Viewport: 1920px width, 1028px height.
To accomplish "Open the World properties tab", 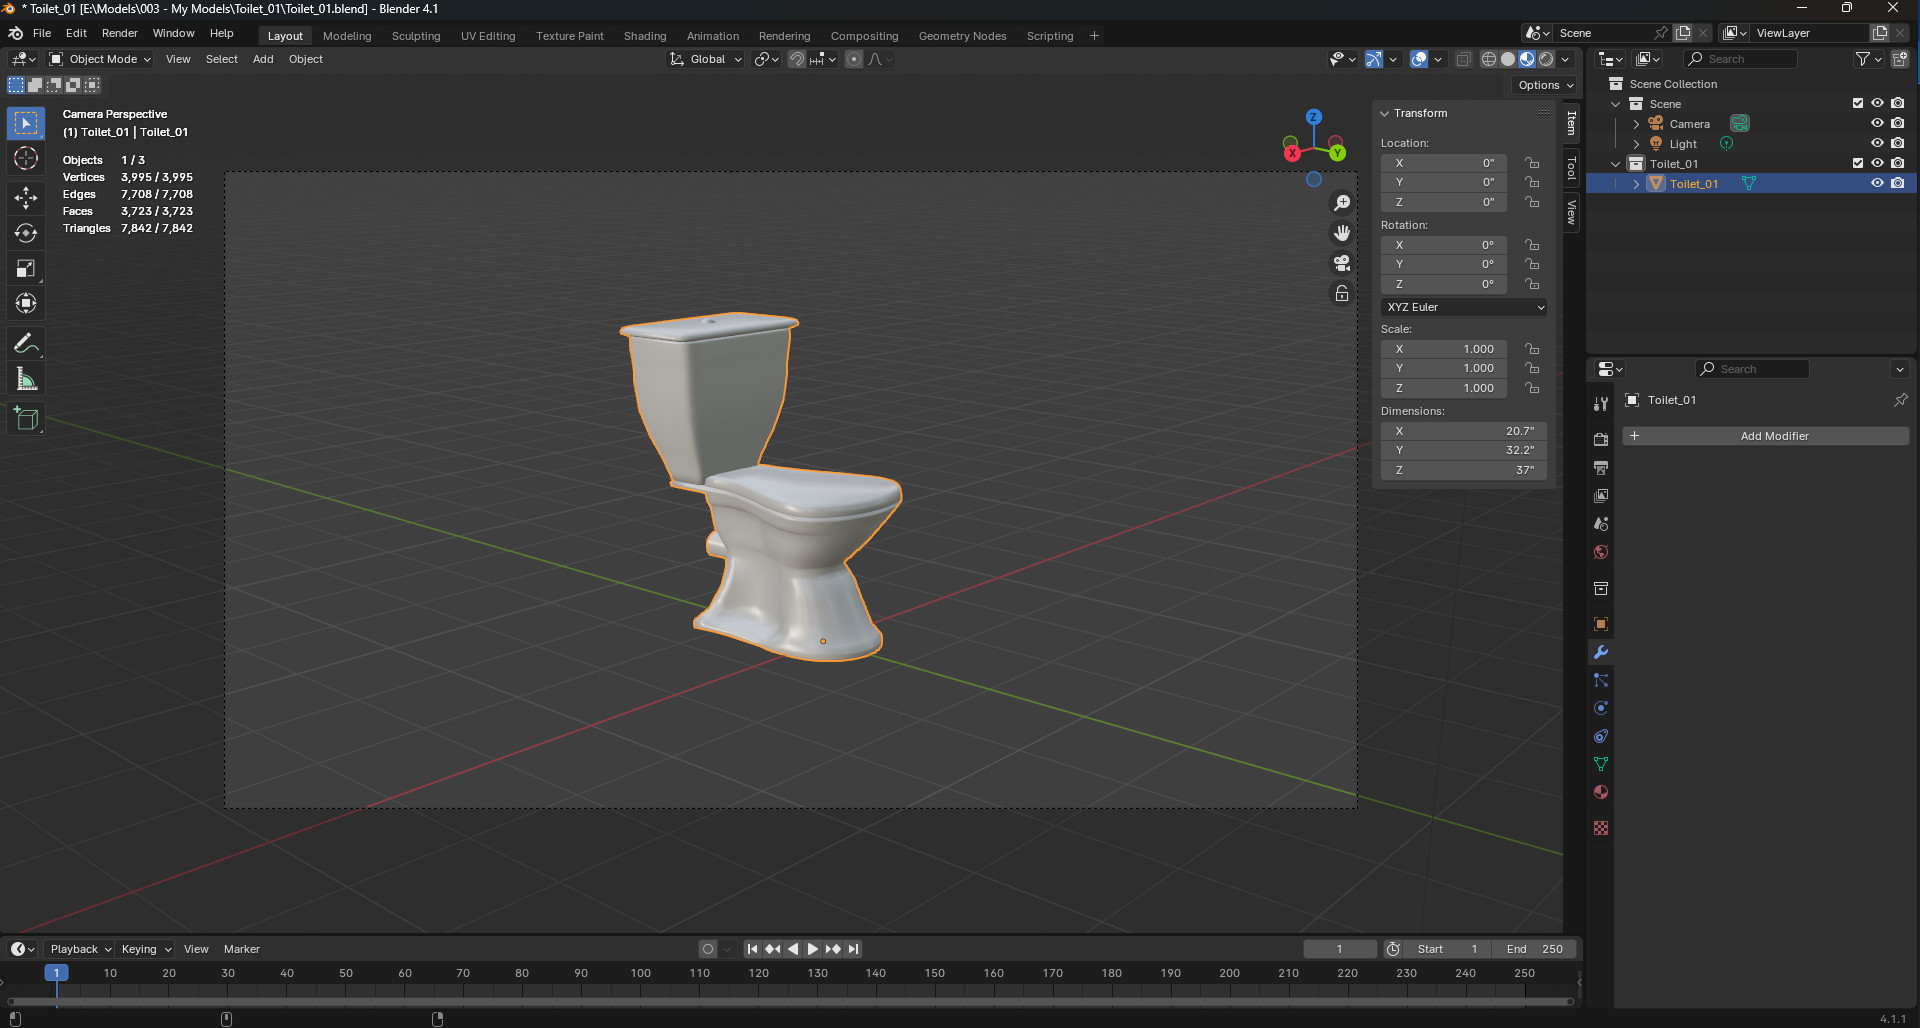I will (1601, 552).
